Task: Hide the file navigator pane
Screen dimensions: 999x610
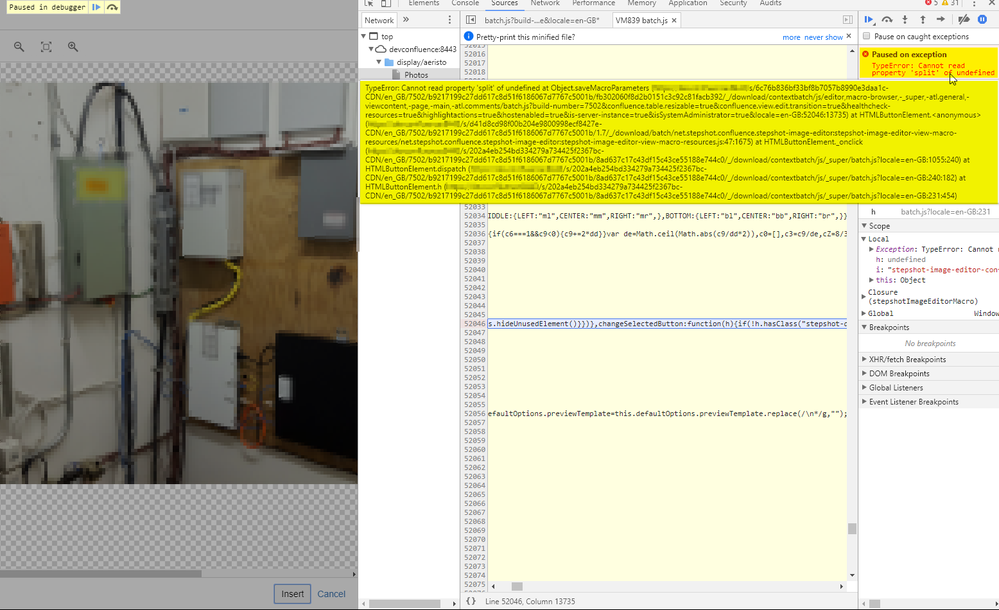Action: (x=471, y=20)
